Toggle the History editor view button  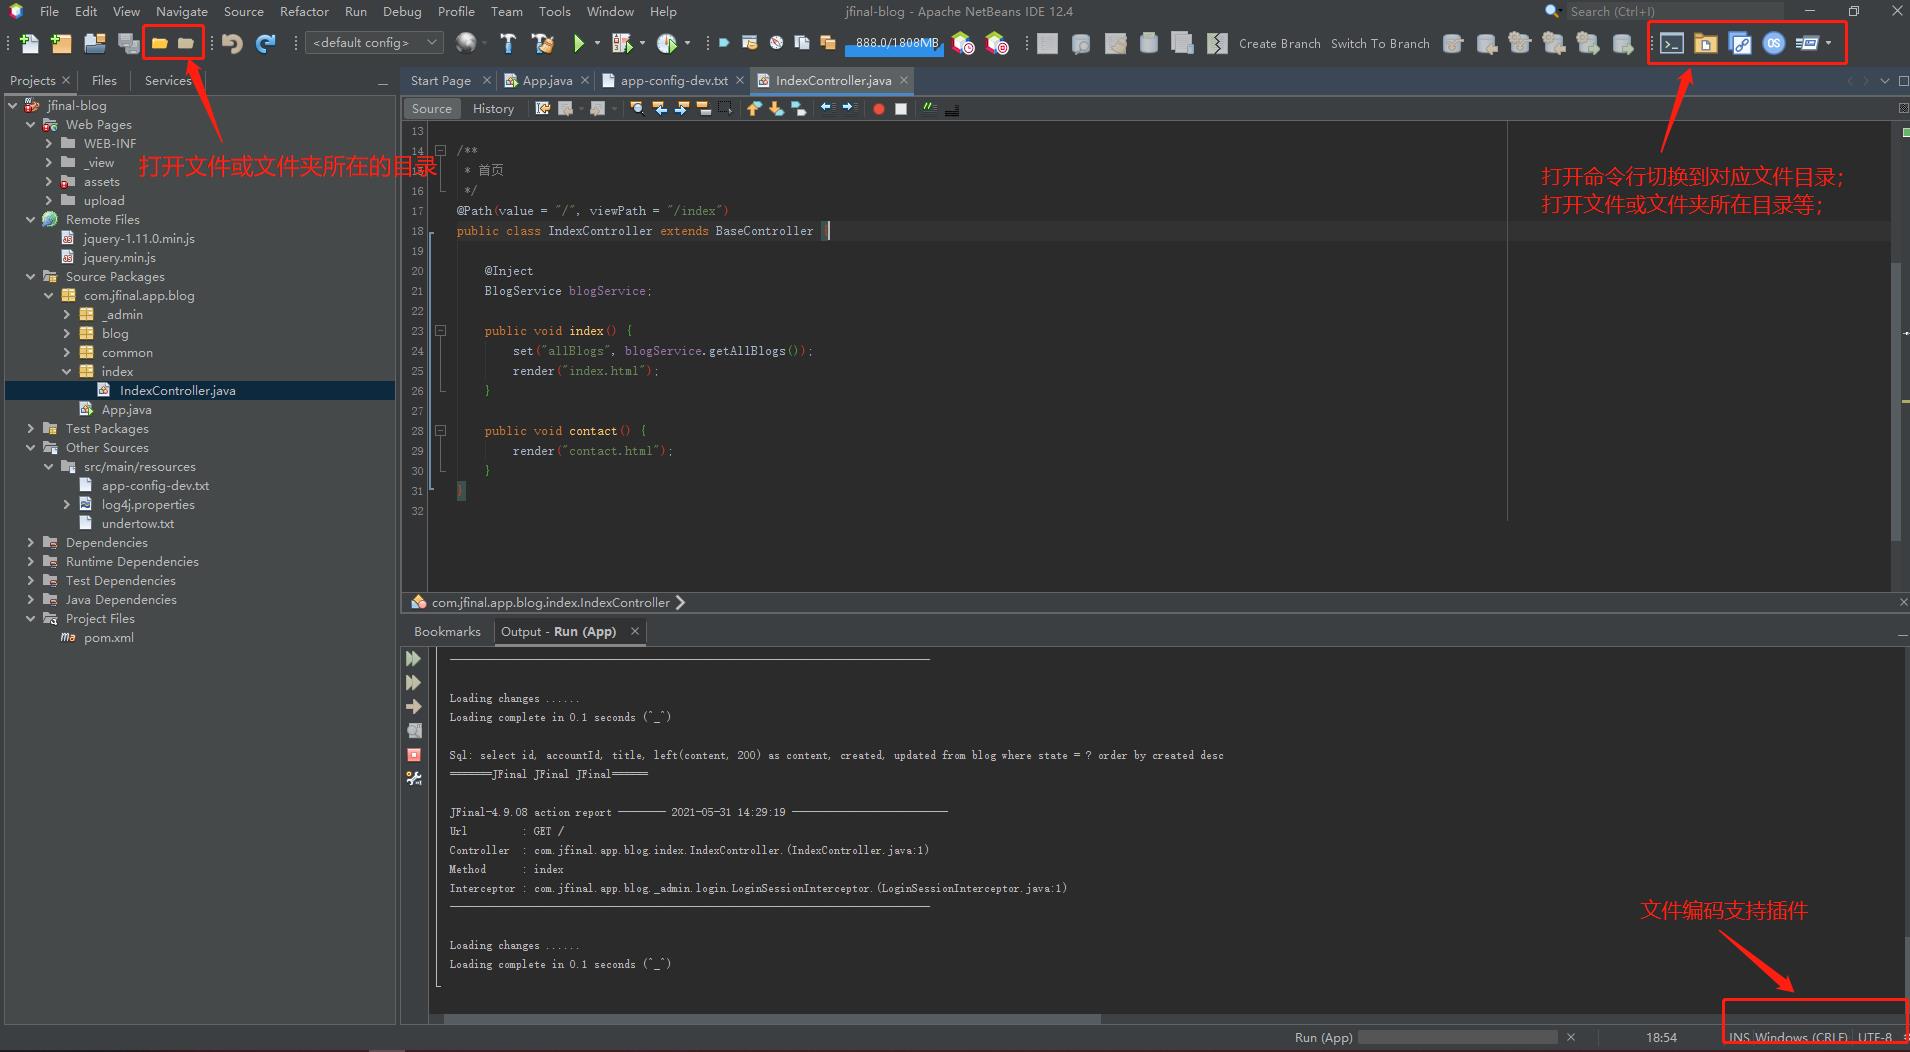pos(493,108)
